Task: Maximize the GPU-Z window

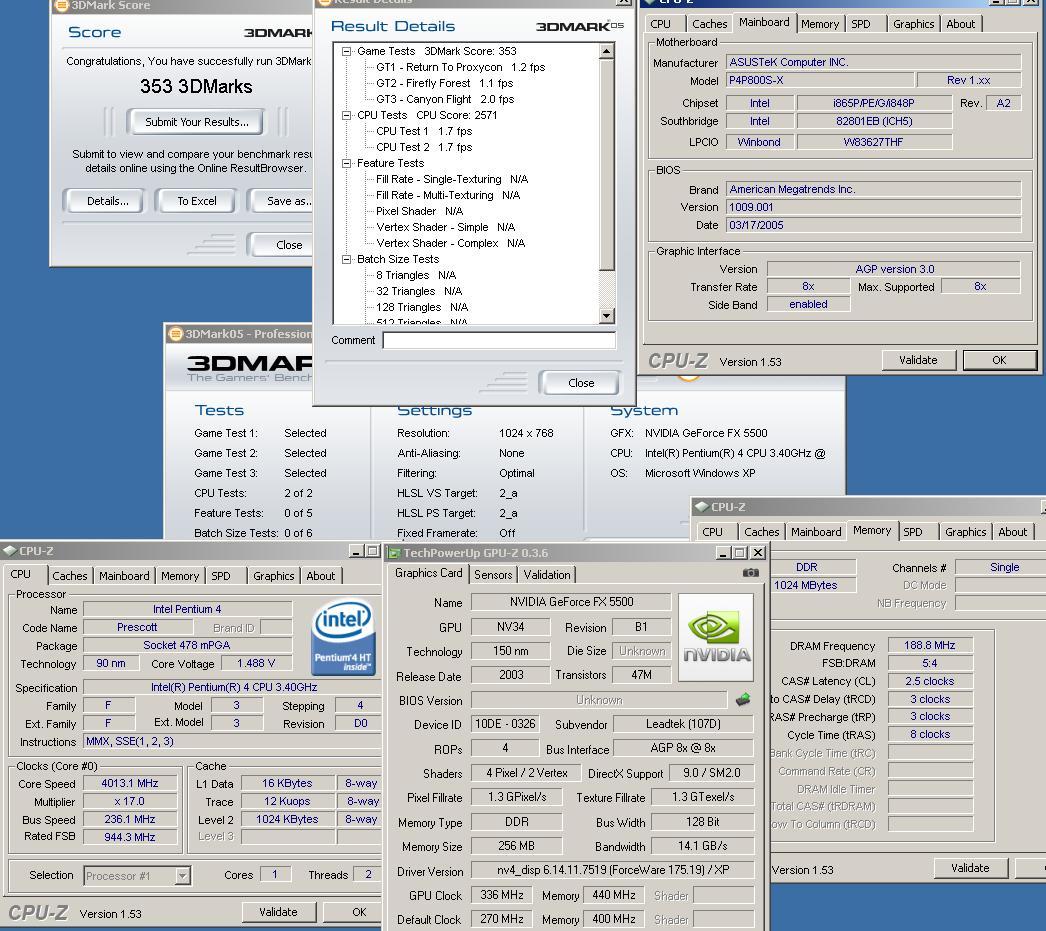Action: tap(740, 553)
